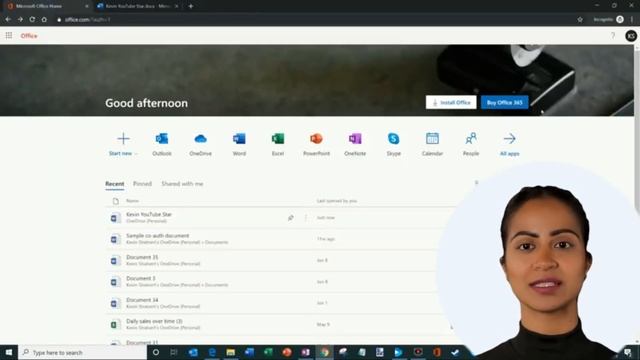Open Microsoft Edge from the taskbar
Viewport: 640px width, 360px height.
pos(212,352)
